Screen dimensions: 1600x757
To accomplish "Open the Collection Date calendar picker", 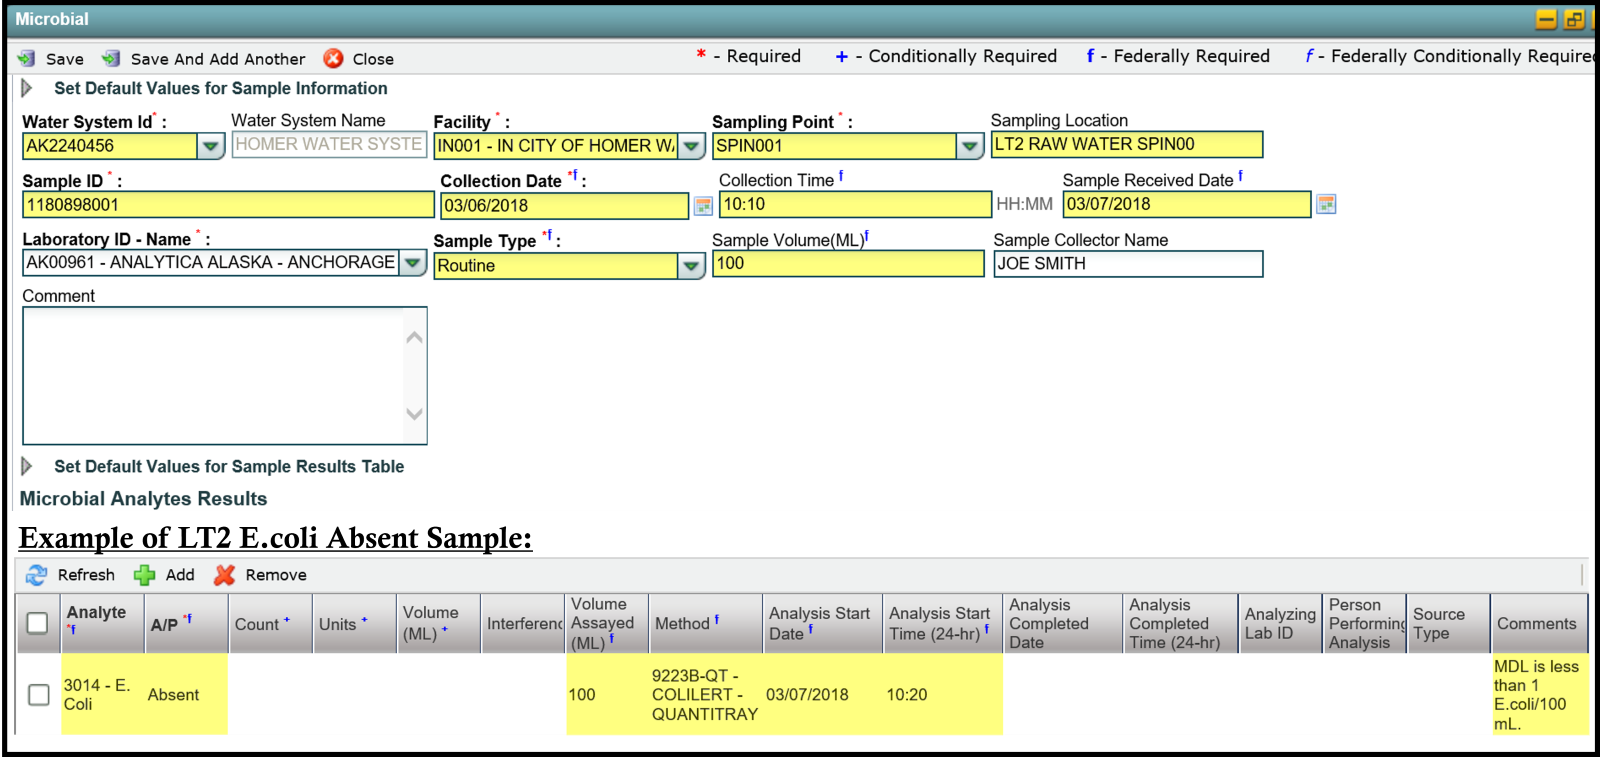I will click(x=704, y=206).
